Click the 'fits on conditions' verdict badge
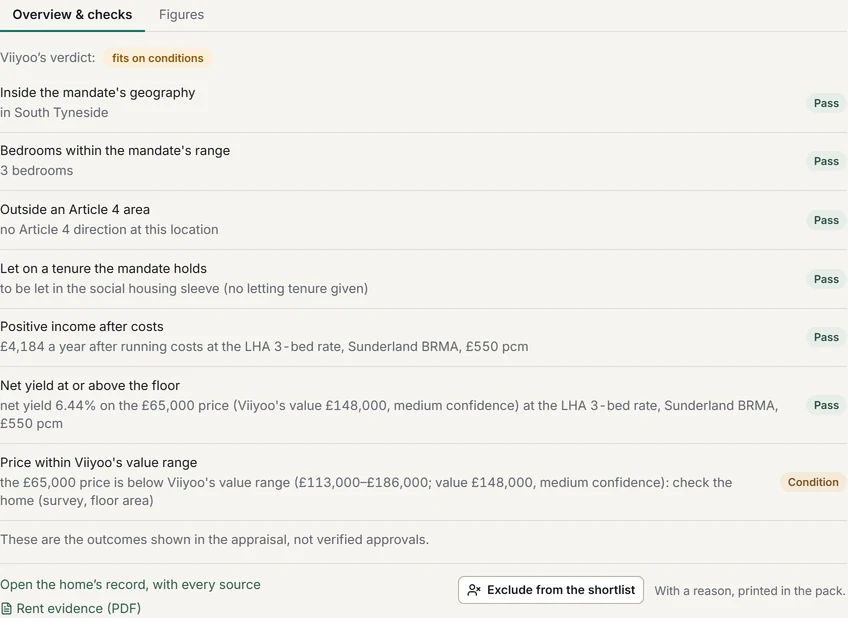The height and width of the screenshot is (618, 848). pos(157,58)
